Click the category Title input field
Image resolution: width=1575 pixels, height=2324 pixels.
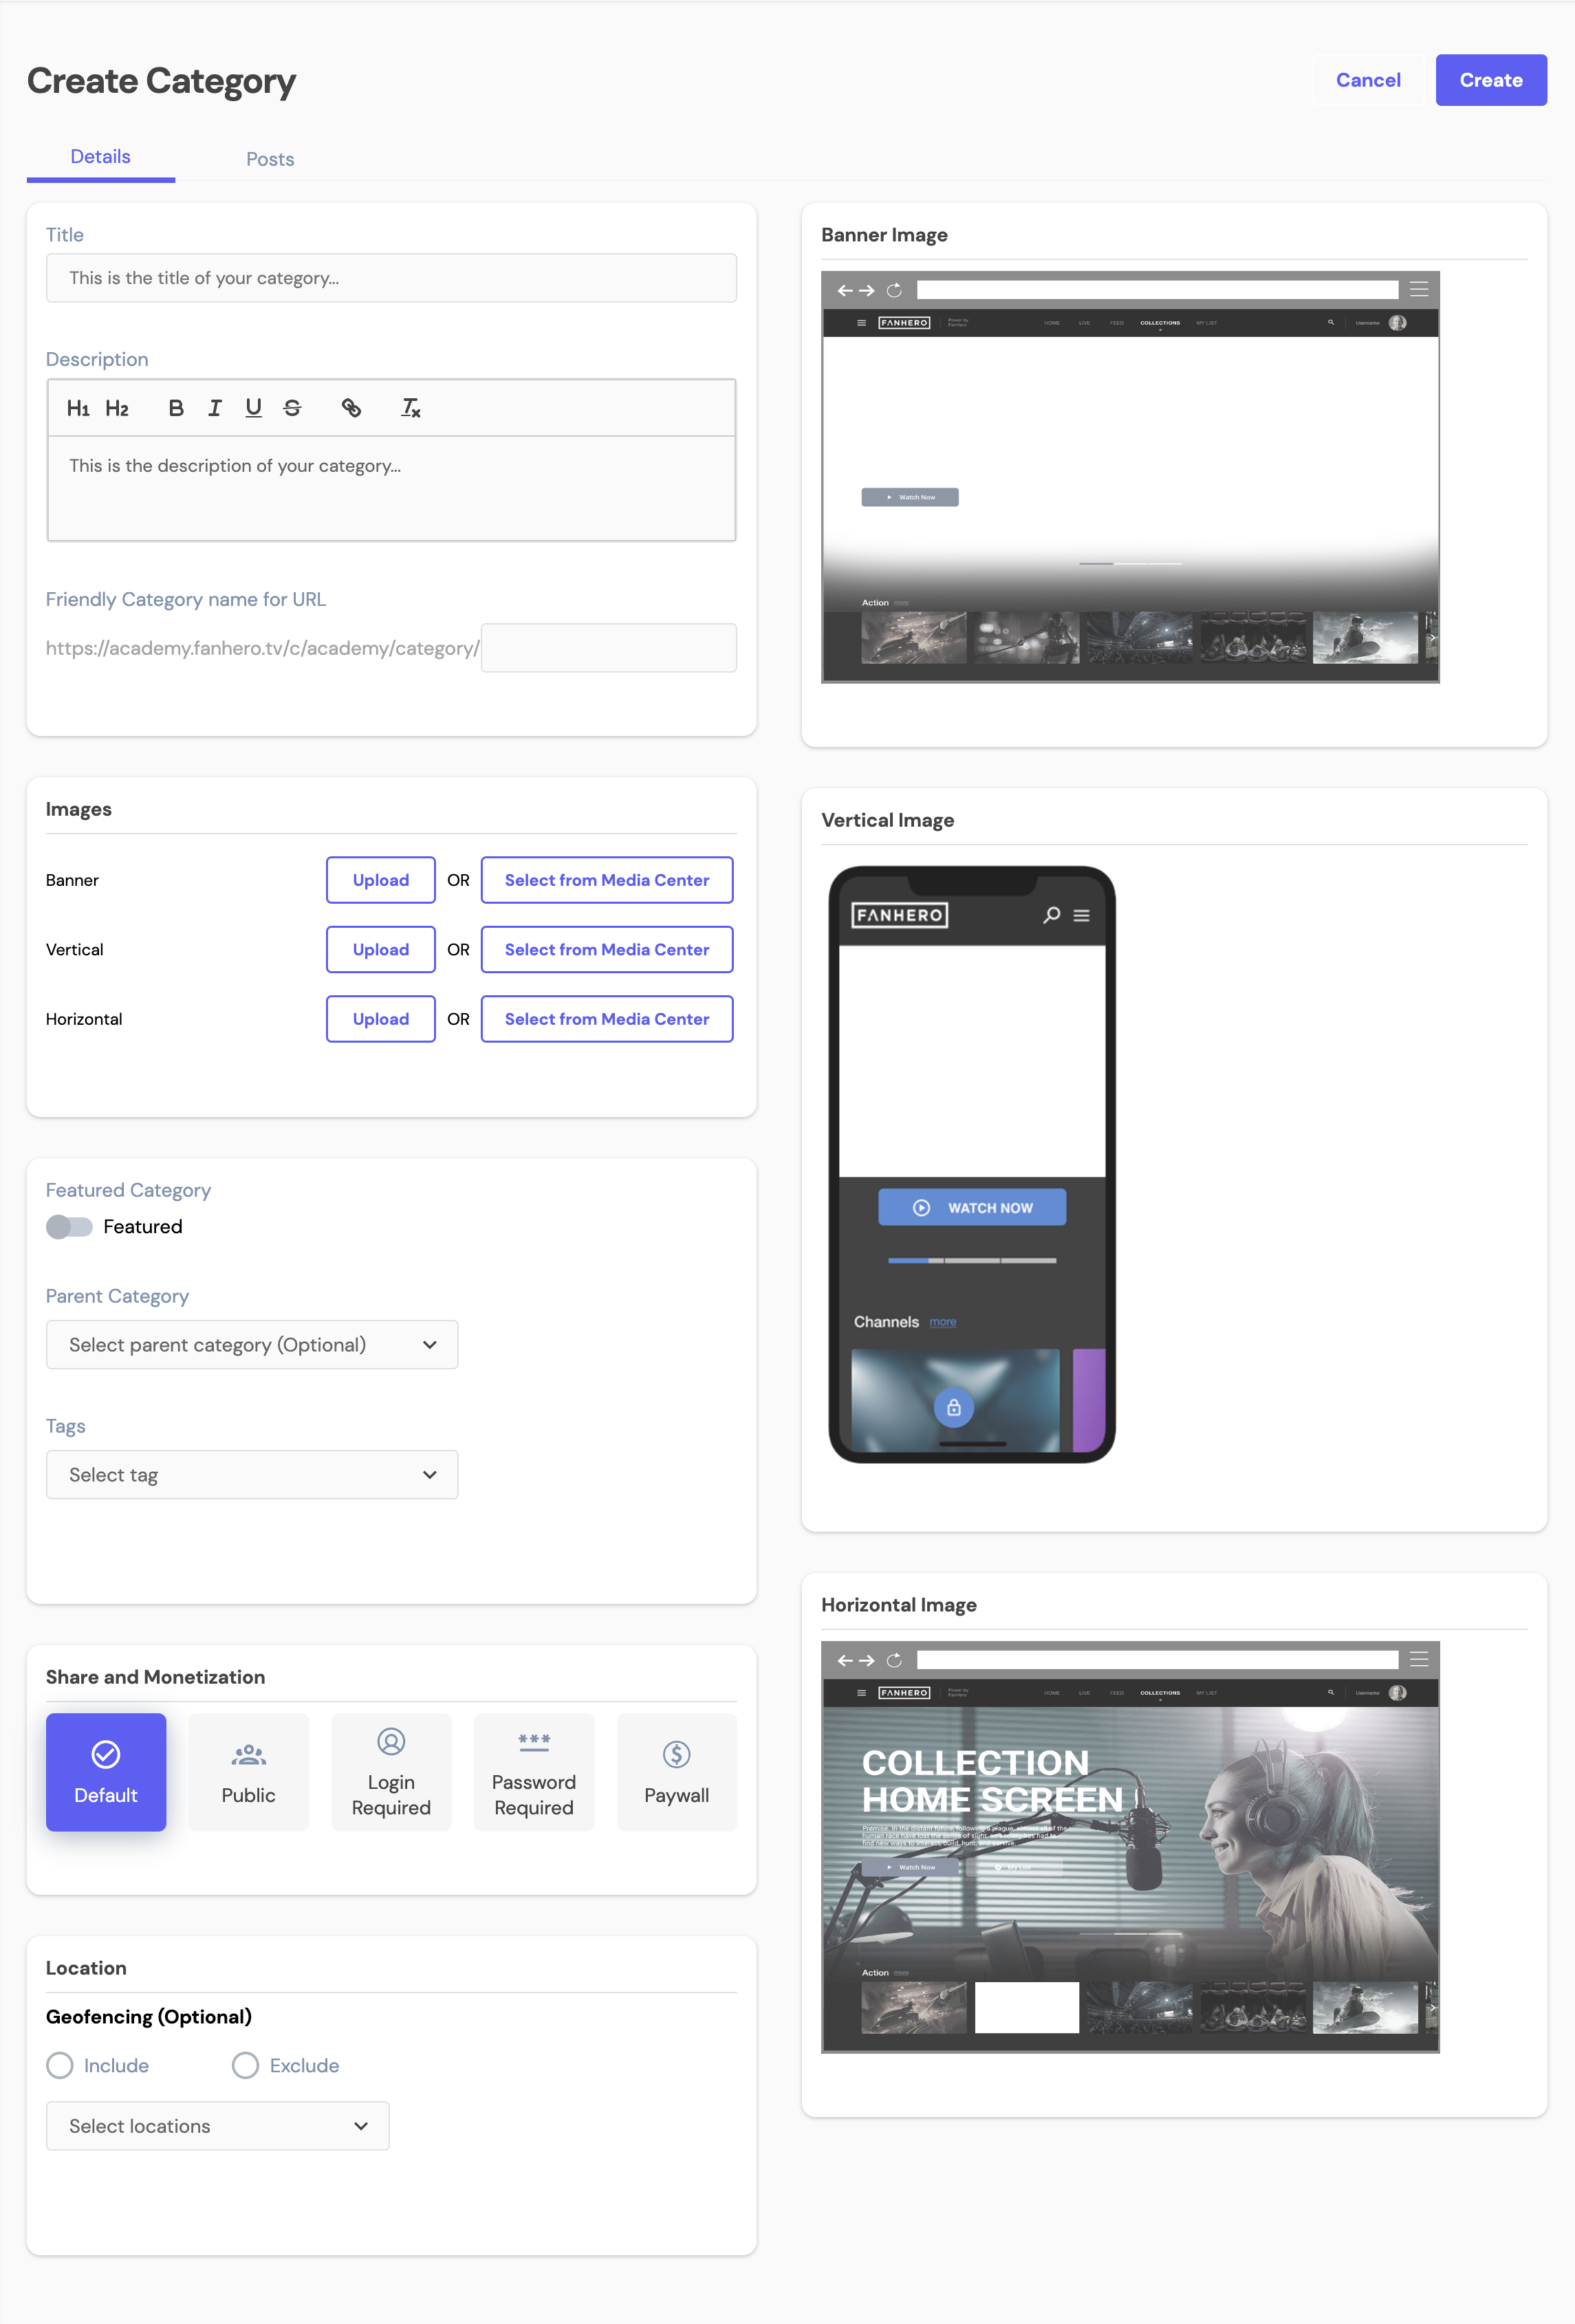coord(391,278)
